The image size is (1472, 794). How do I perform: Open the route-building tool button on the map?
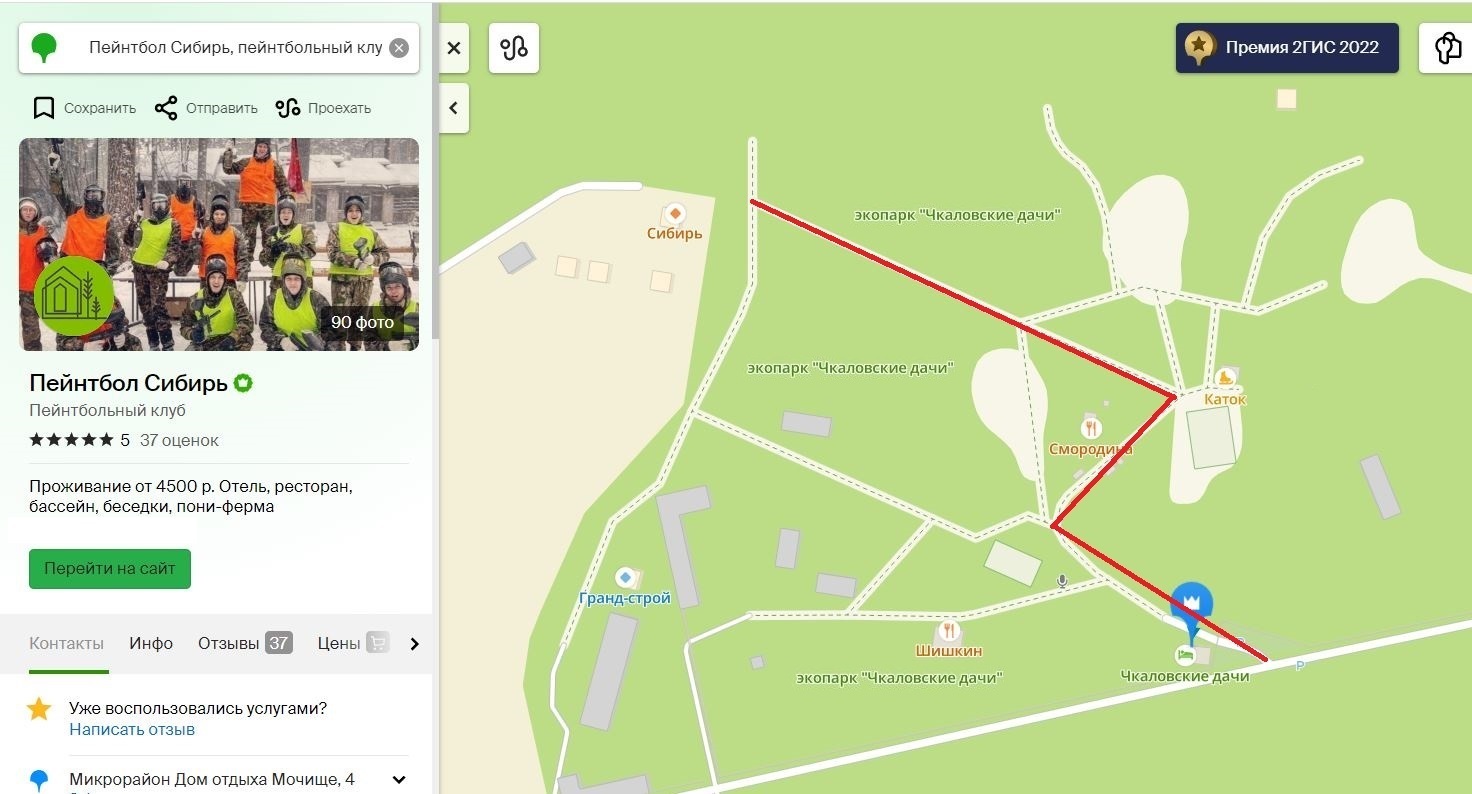(x=514, y=48)
